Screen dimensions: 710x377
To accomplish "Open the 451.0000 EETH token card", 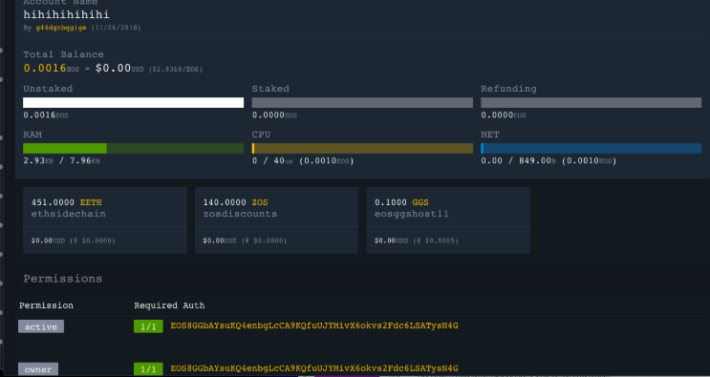I will (x=105, y=220).
